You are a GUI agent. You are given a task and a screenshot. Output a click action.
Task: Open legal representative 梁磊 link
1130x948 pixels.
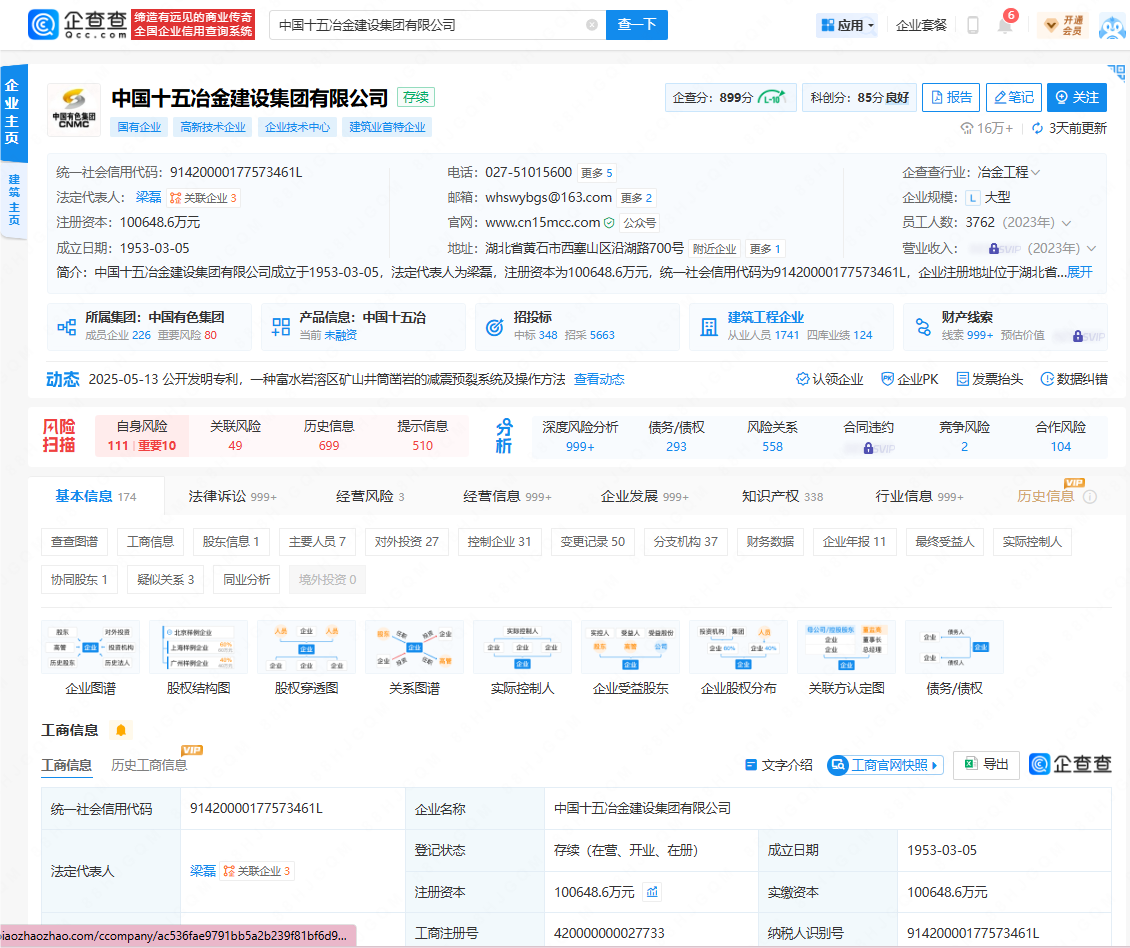point(148,198)
